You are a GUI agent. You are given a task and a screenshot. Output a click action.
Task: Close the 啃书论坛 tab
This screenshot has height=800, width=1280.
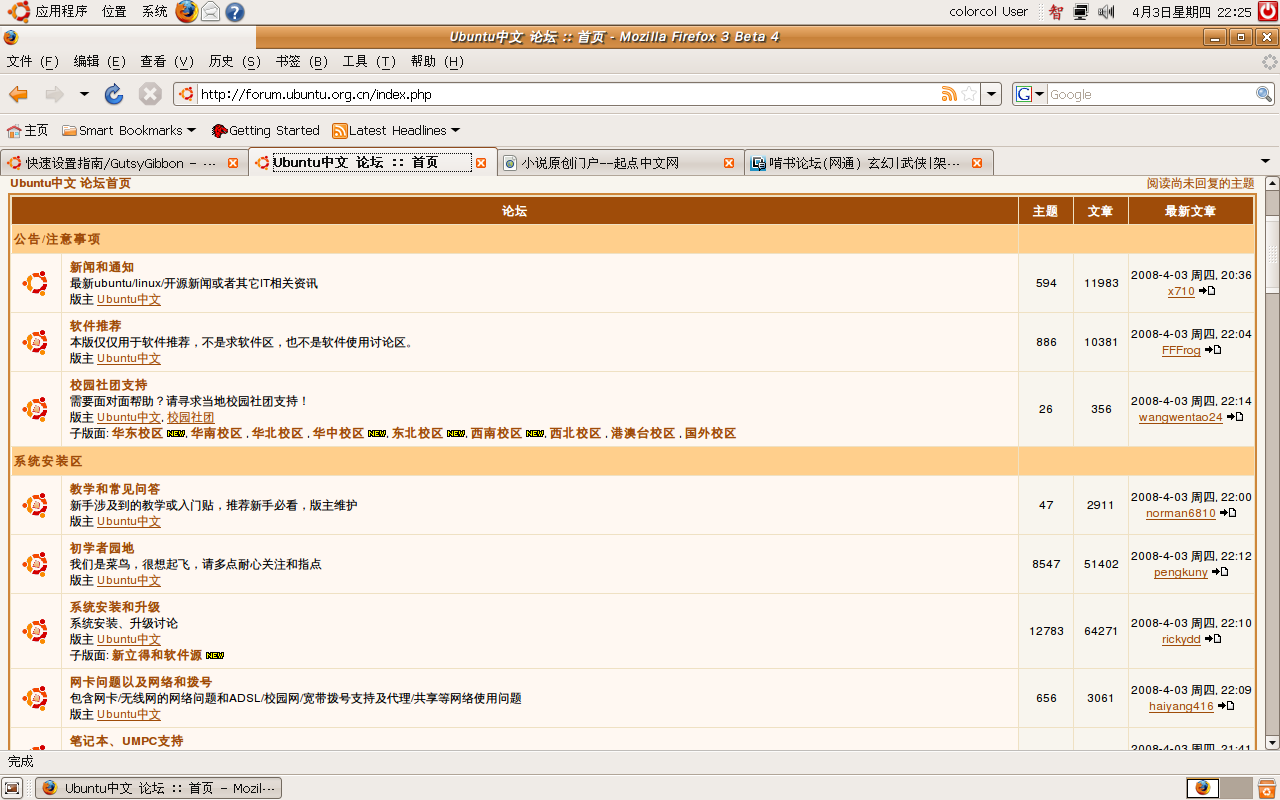tap(977, 163)
